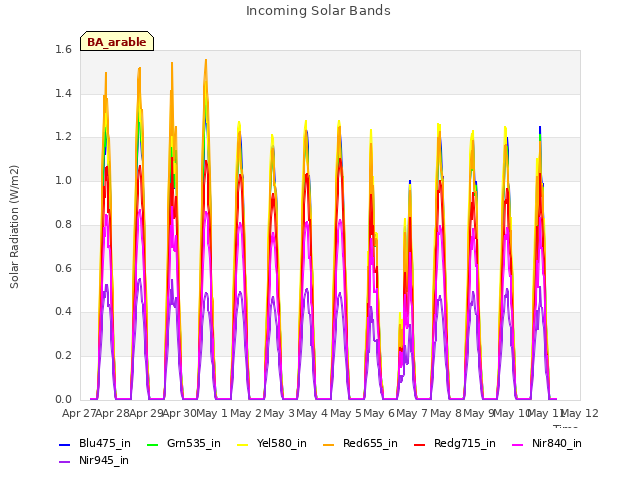Click the blue Blu475_in legend swatch
Image resolution: width=640 pixels, height=480 pixels.
(x=64, y=444)
